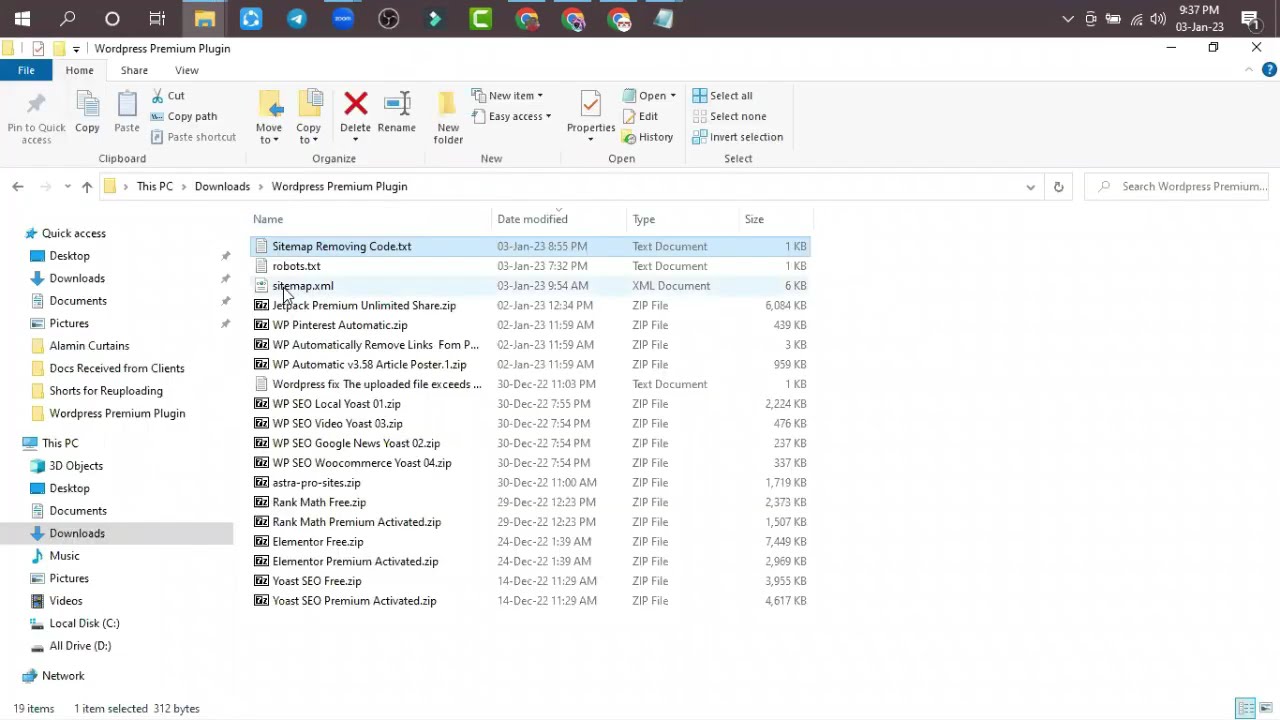
Task: Collapse the ribbon with the chevron
Action: click(1249, 70)
